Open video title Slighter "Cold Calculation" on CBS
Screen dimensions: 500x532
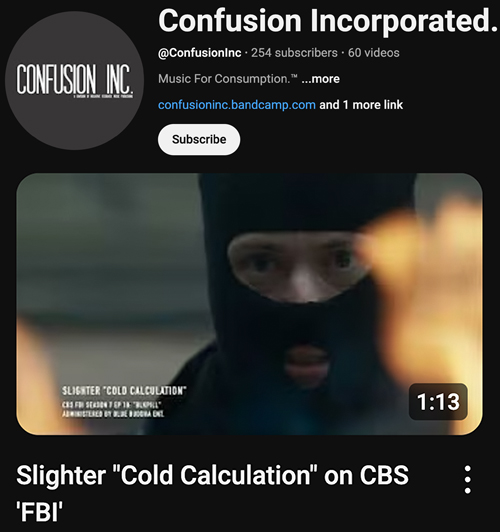point(212,475)
